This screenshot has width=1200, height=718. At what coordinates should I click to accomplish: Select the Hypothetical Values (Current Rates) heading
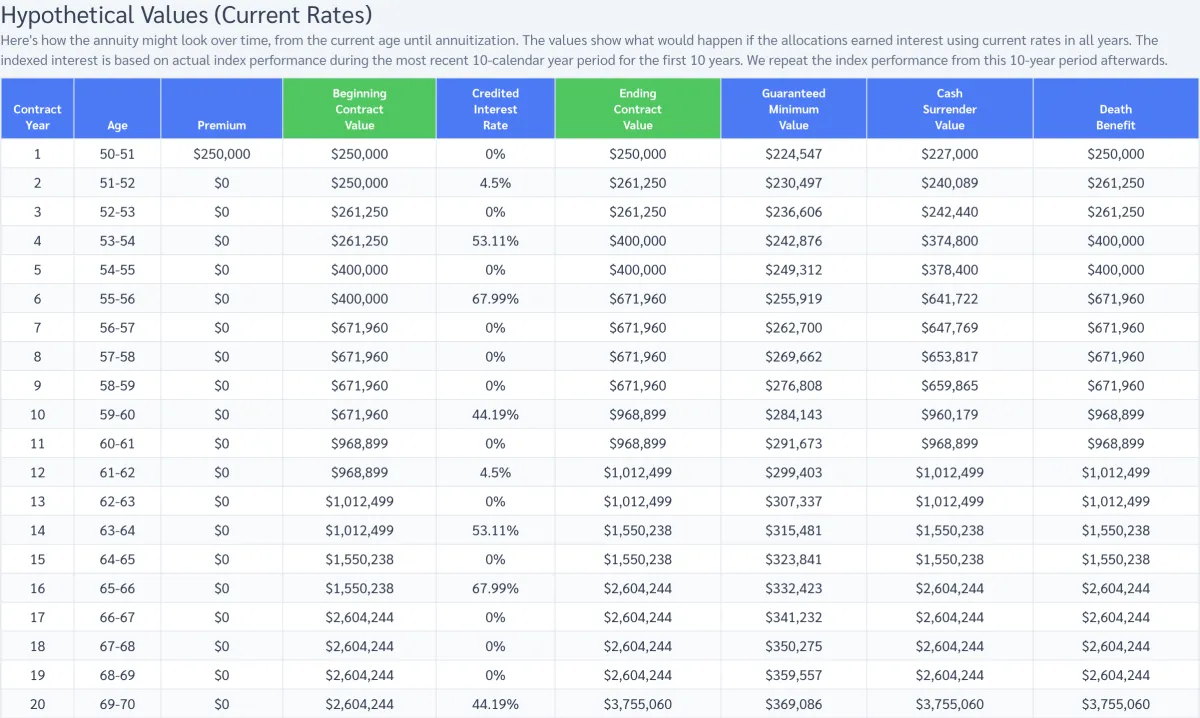click(186, 16)
